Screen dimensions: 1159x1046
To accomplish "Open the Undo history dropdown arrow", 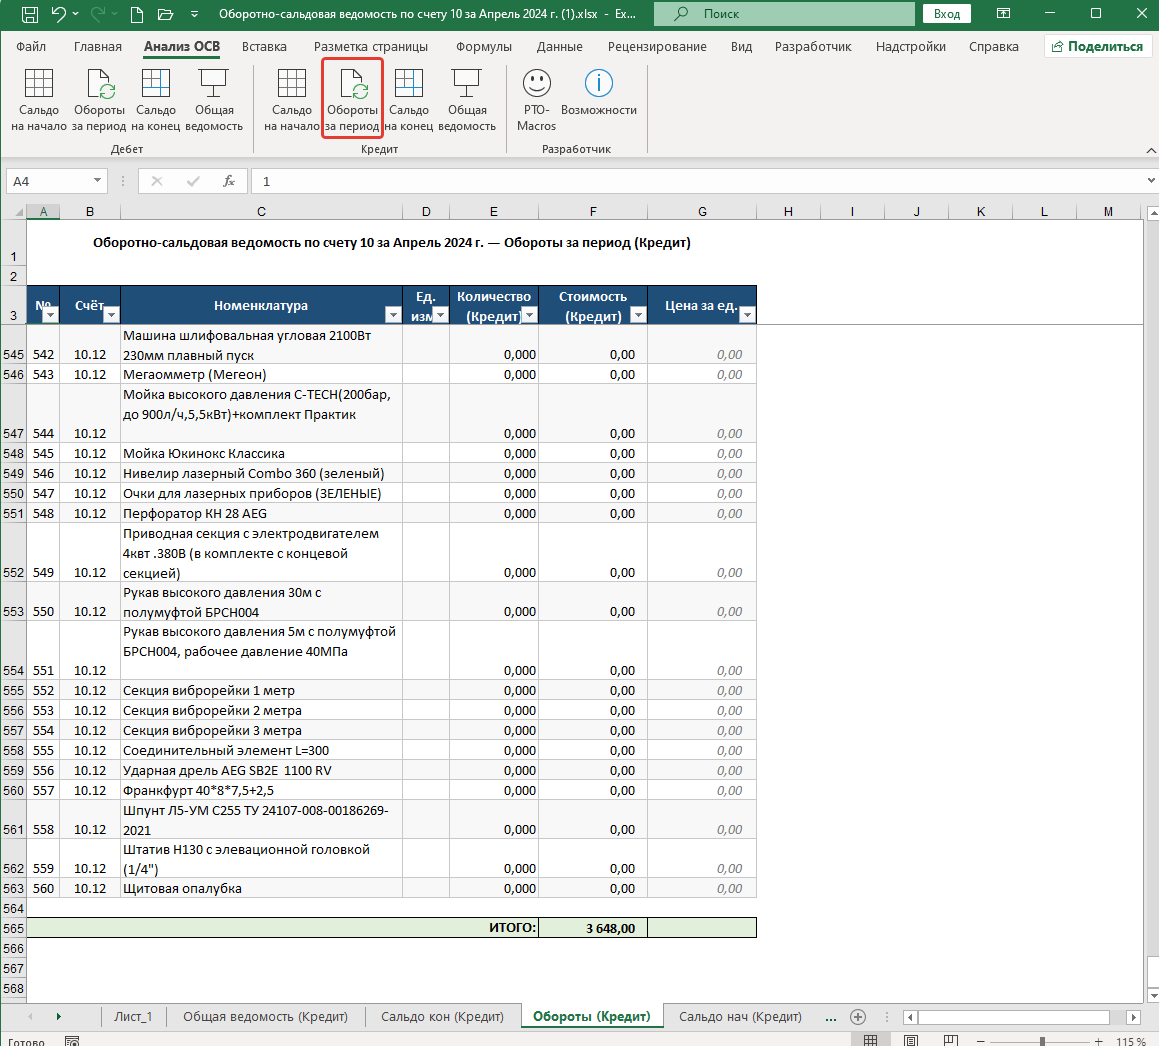I will pyautogui.click(x=75, y=14).
